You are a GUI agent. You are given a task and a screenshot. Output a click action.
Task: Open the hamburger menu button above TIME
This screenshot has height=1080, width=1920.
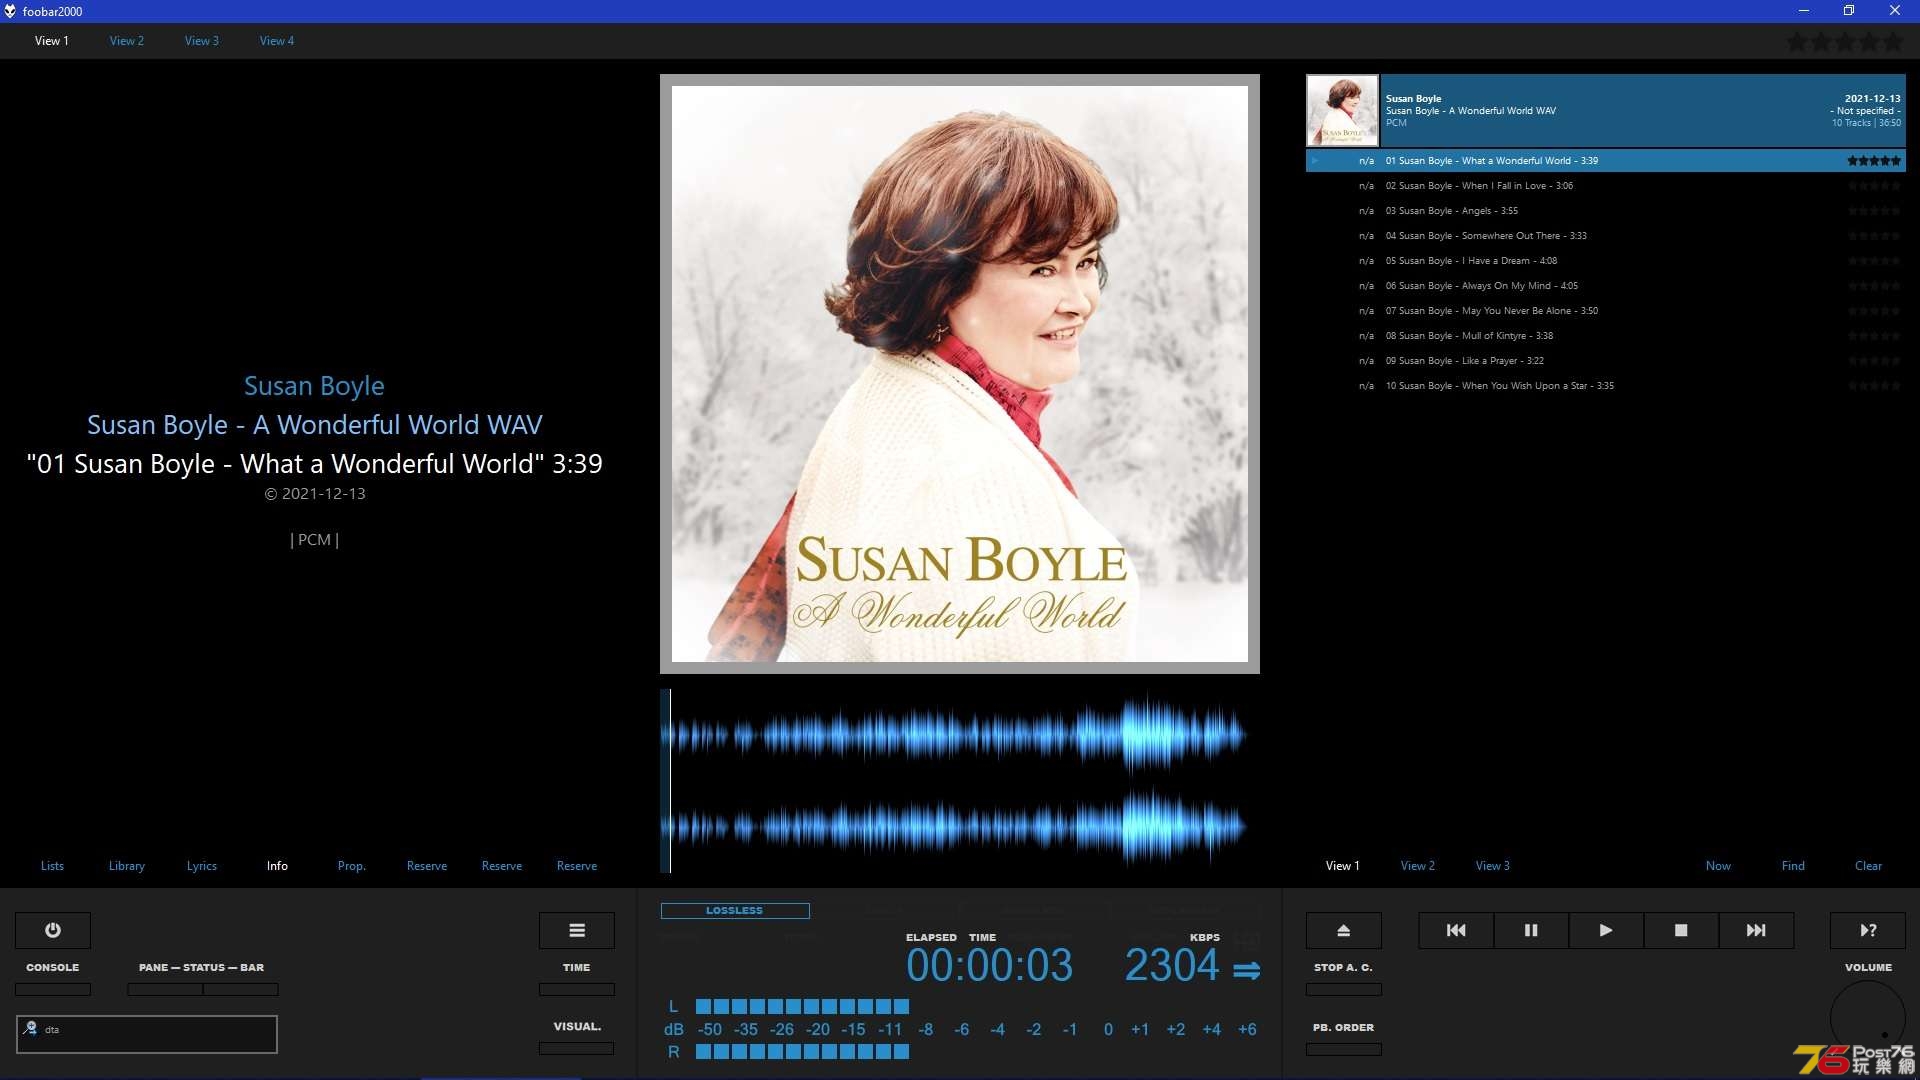[577, 930]
